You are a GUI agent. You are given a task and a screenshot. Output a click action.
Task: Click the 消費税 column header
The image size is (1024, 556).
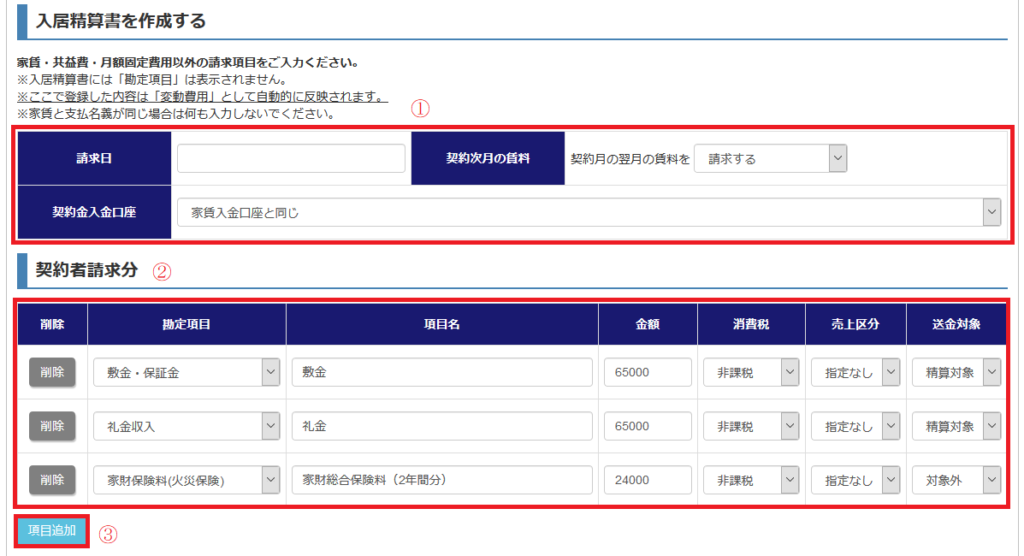(x=751, y=324)
